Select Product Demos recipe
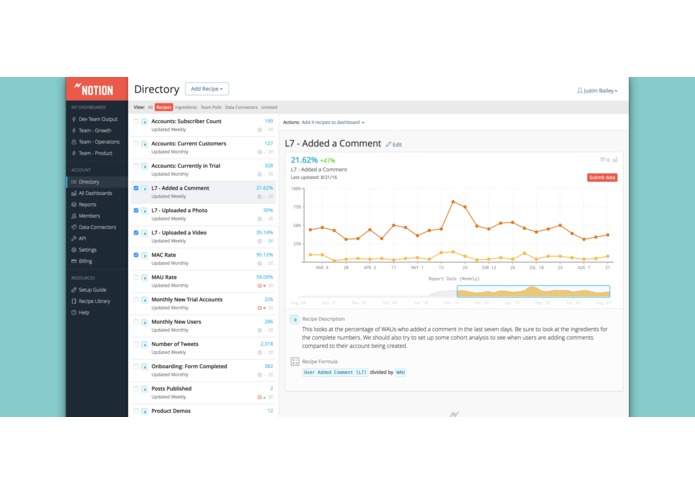The width and height of the screenshot is (695, 494). point(203,411)
